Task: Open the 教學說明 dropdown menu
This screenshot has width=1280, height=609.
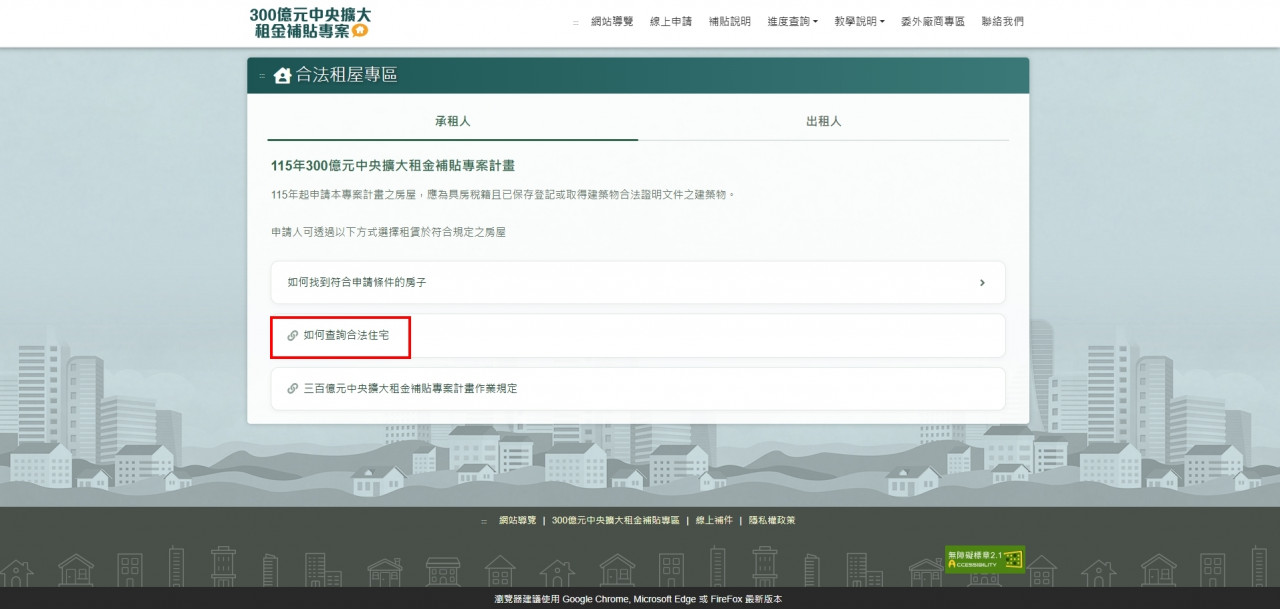Action: (859, 22)
